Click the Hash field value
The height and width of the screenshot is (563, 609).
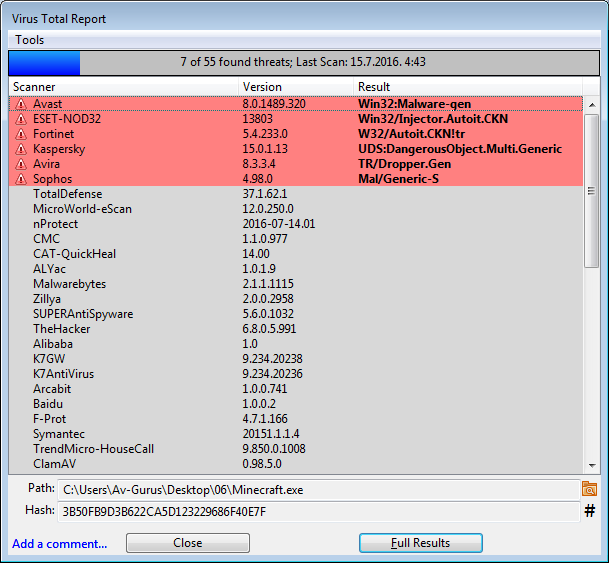click(x=318, y=512)
